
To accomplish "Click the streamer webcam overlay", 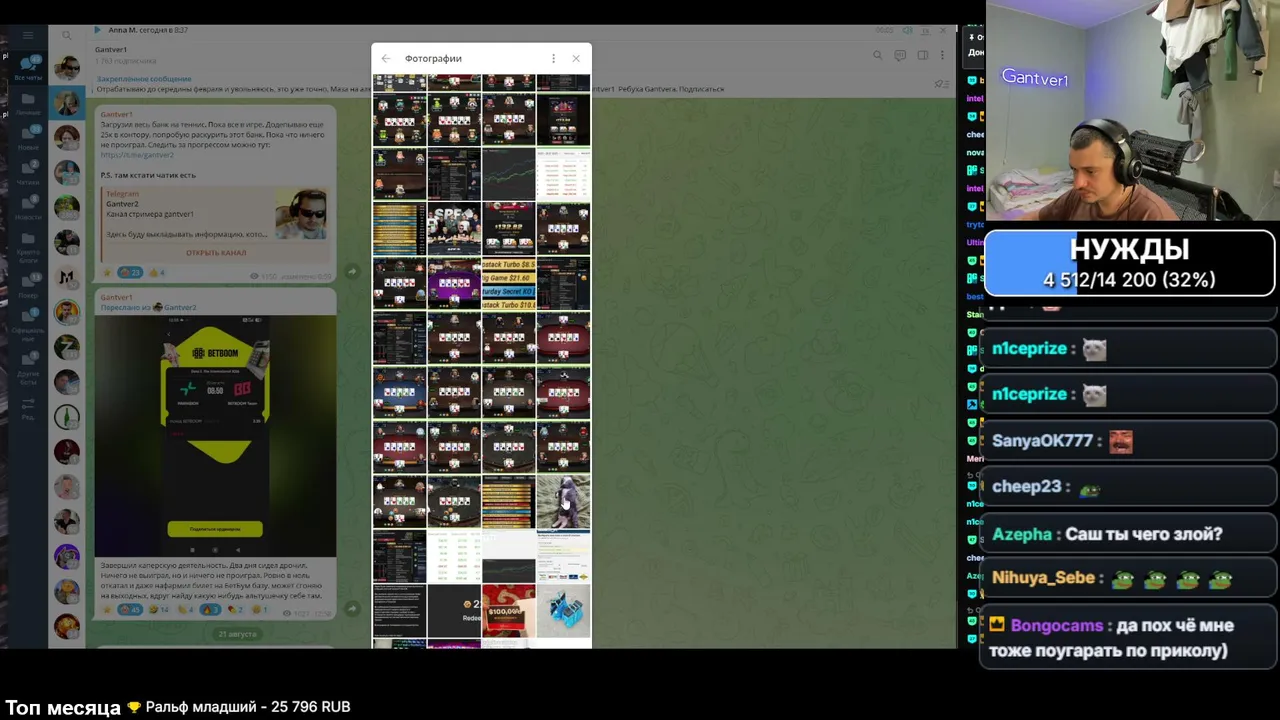I will pyautogui.click(x=1132, y=110).
